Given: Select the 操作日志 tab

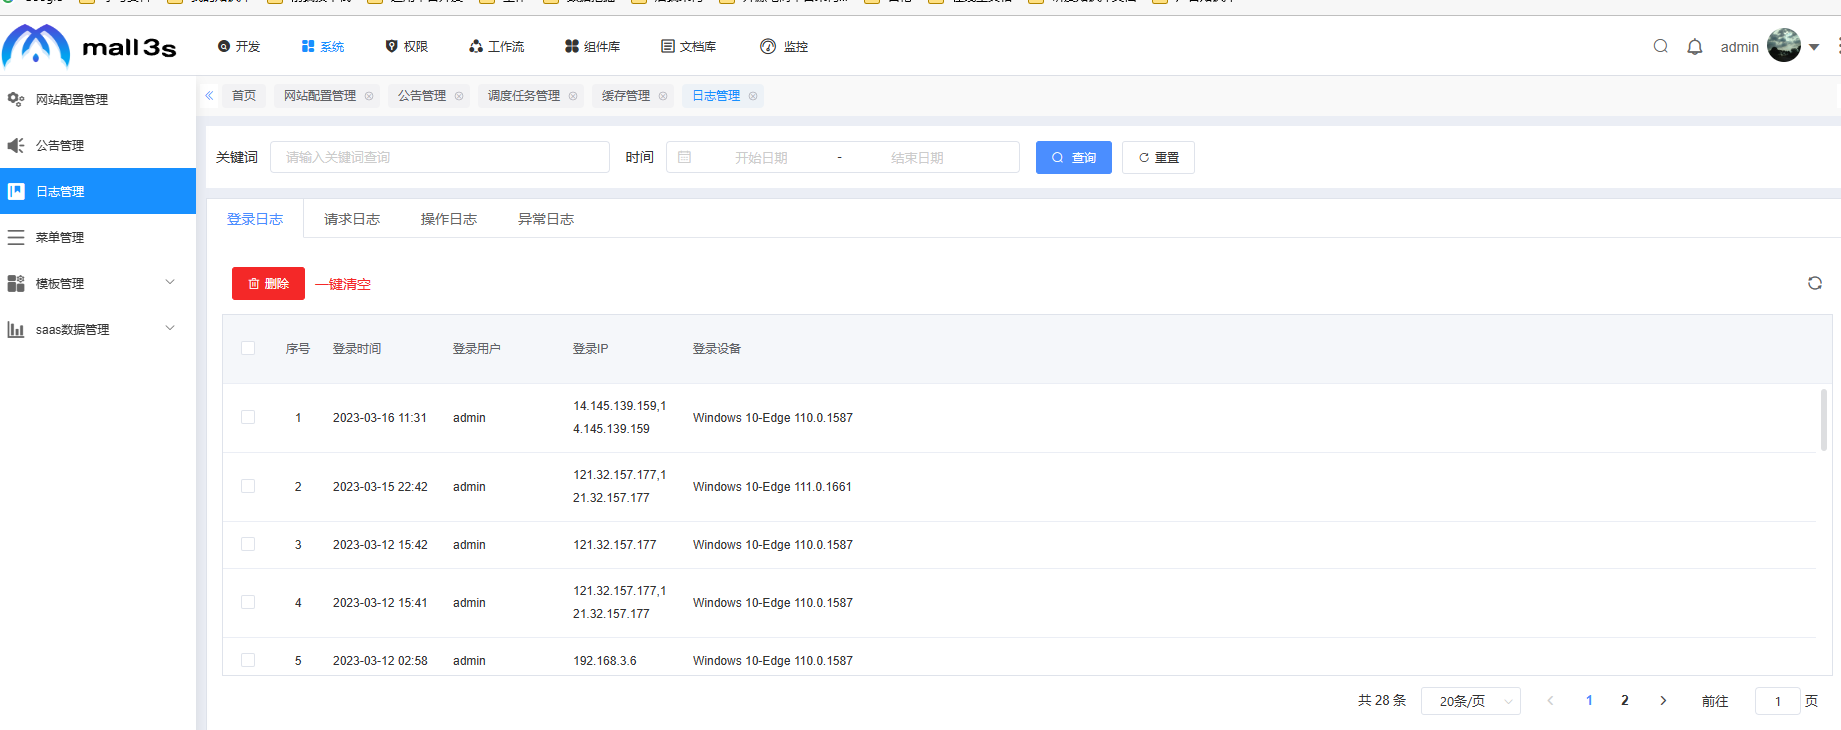Looking at the screenshot, I should click(x=449, y=219).
